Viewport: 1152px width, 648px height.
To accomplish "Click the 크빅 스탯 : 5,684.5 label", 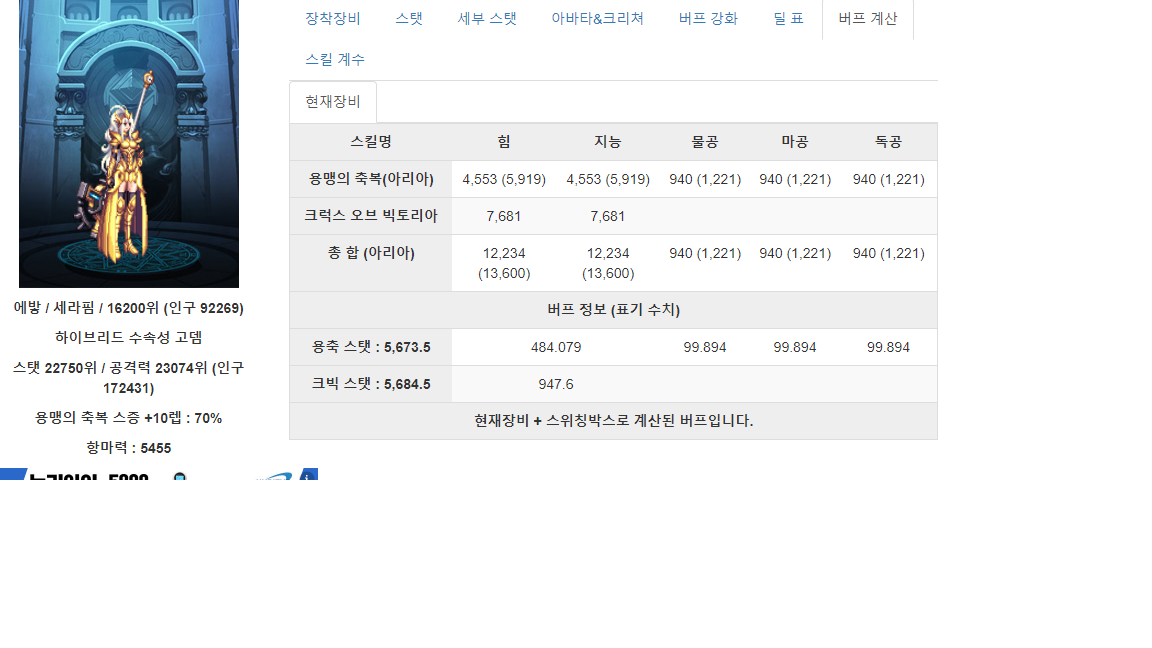I will tap(371, 384).
